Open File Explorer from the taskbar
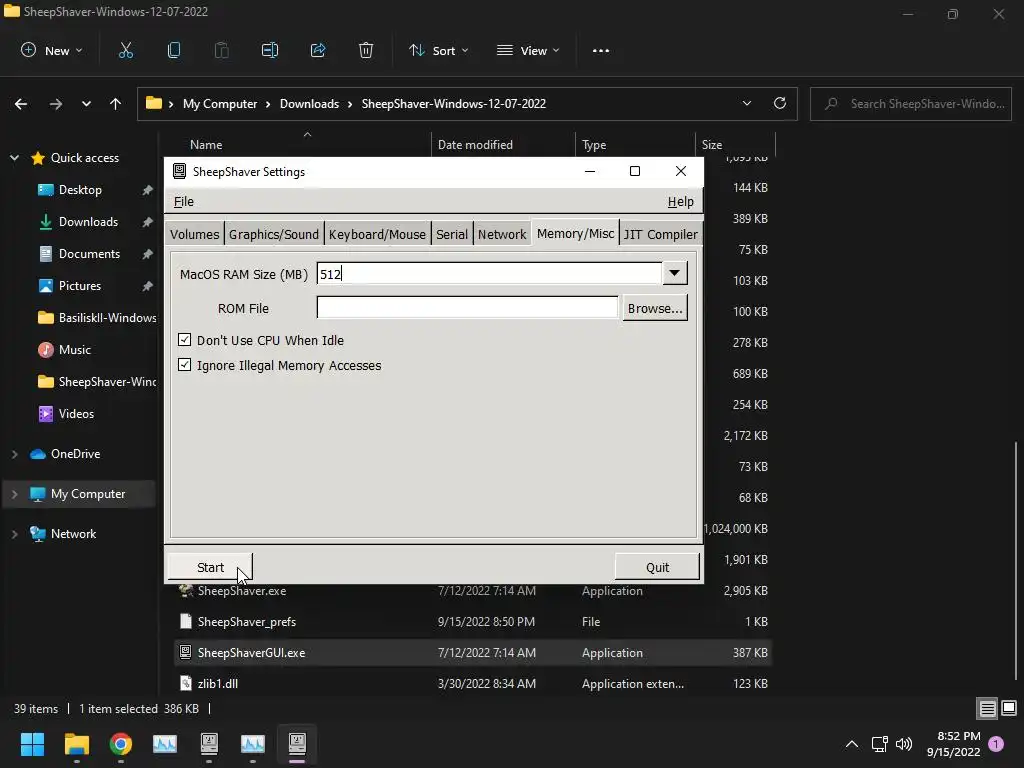Screen dimensions: 1024x768 pyautogui.click(x=76, y=744)
